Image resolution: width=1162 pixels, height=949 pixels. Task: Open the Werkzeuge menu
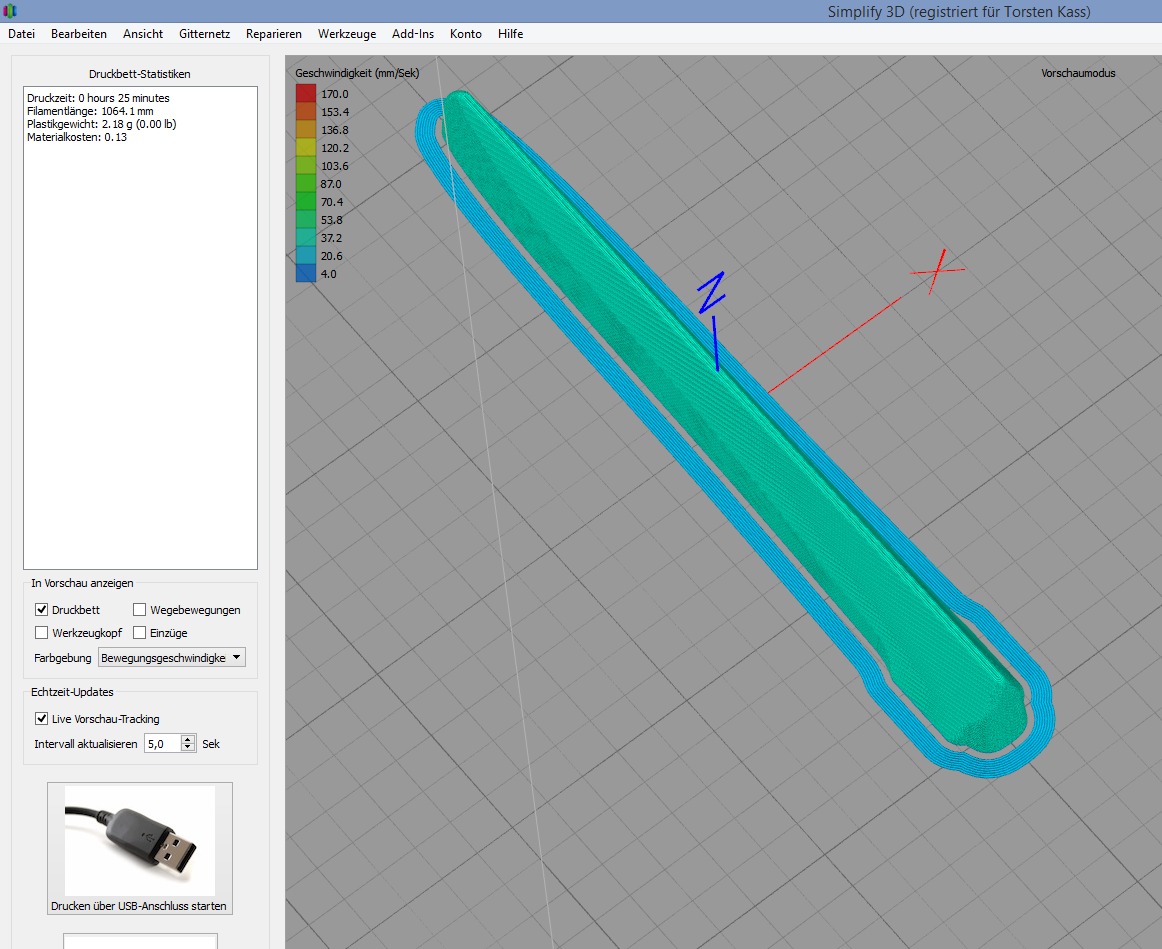point(347,34)
